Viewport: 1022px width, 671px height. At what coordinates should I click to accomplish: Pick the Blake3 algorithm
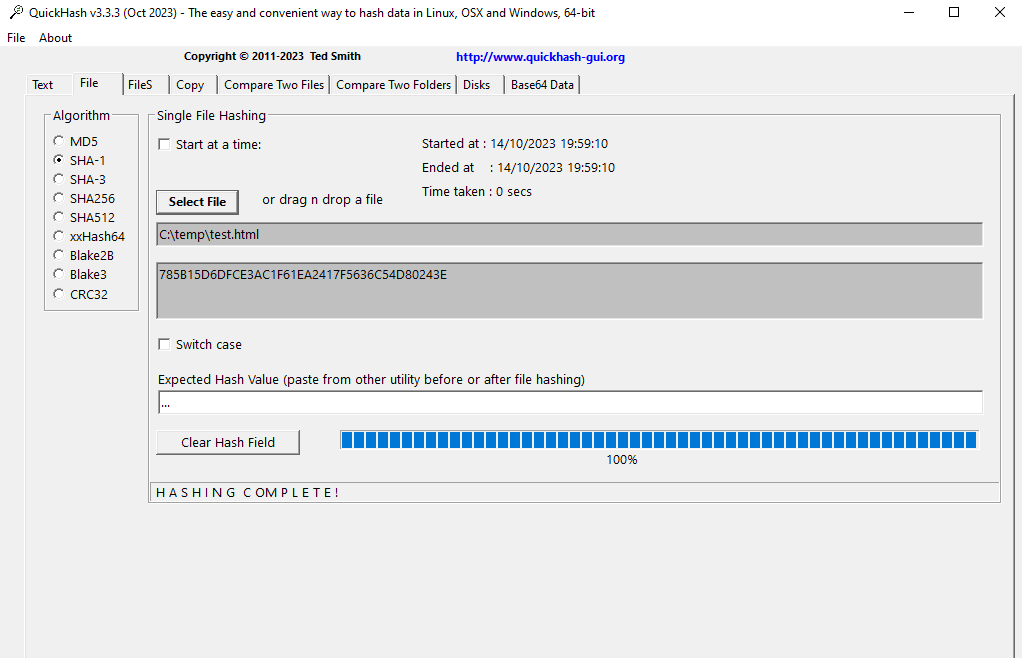(59, 274)
